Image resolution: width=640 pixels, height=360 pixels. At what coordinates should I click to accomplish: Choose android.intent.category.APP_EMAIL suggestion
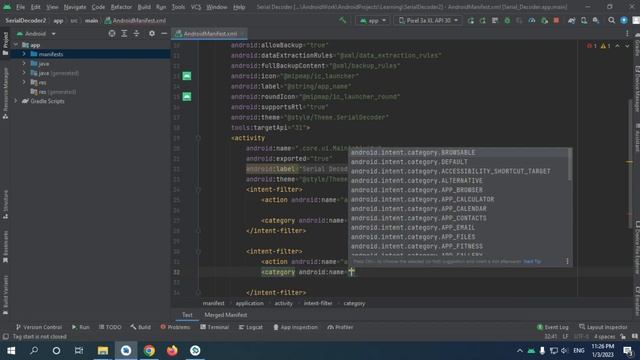click(413, 228)
